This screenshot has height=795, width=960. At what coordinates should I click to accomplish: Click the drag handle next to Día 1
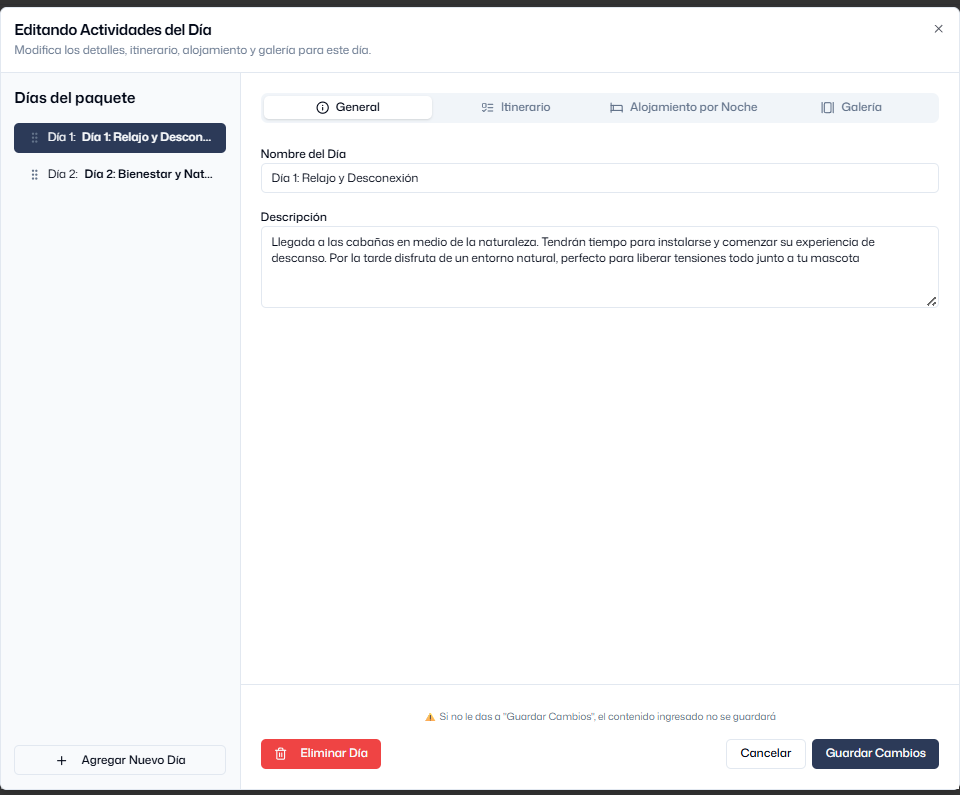click(33, 138)
